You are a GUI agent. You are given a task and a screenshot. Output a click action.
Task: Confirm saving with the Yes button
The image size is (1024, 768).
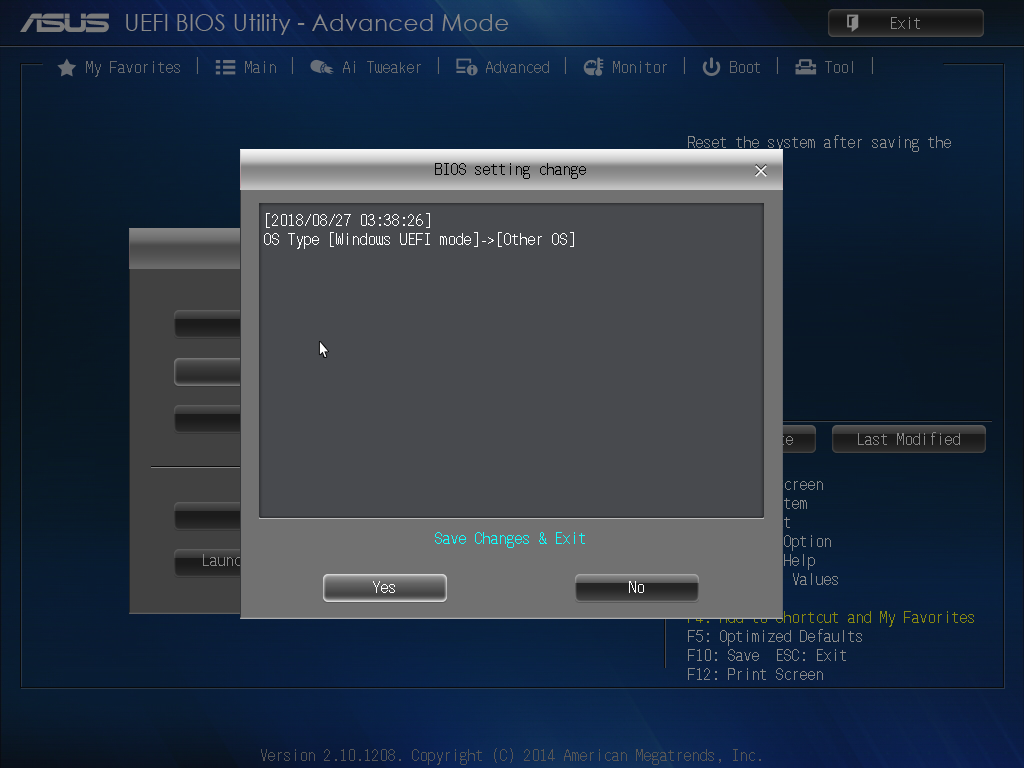(x=385, y=588)
